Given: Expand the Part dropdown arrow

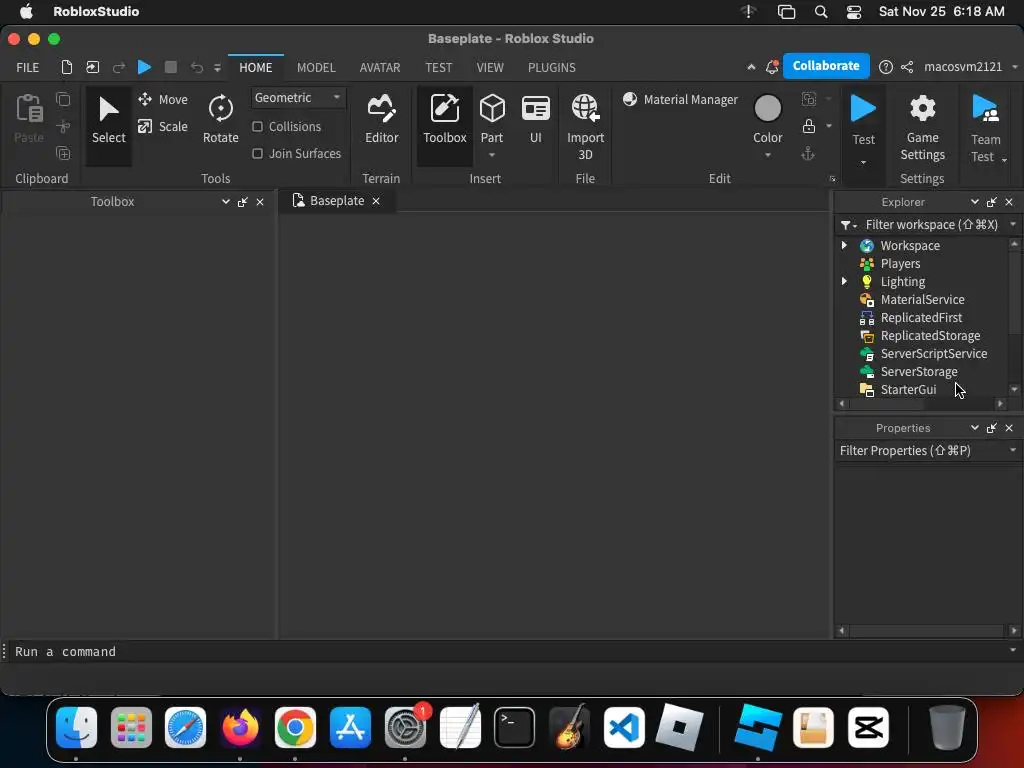Looking at the screenshot, I should pos(492,155).
